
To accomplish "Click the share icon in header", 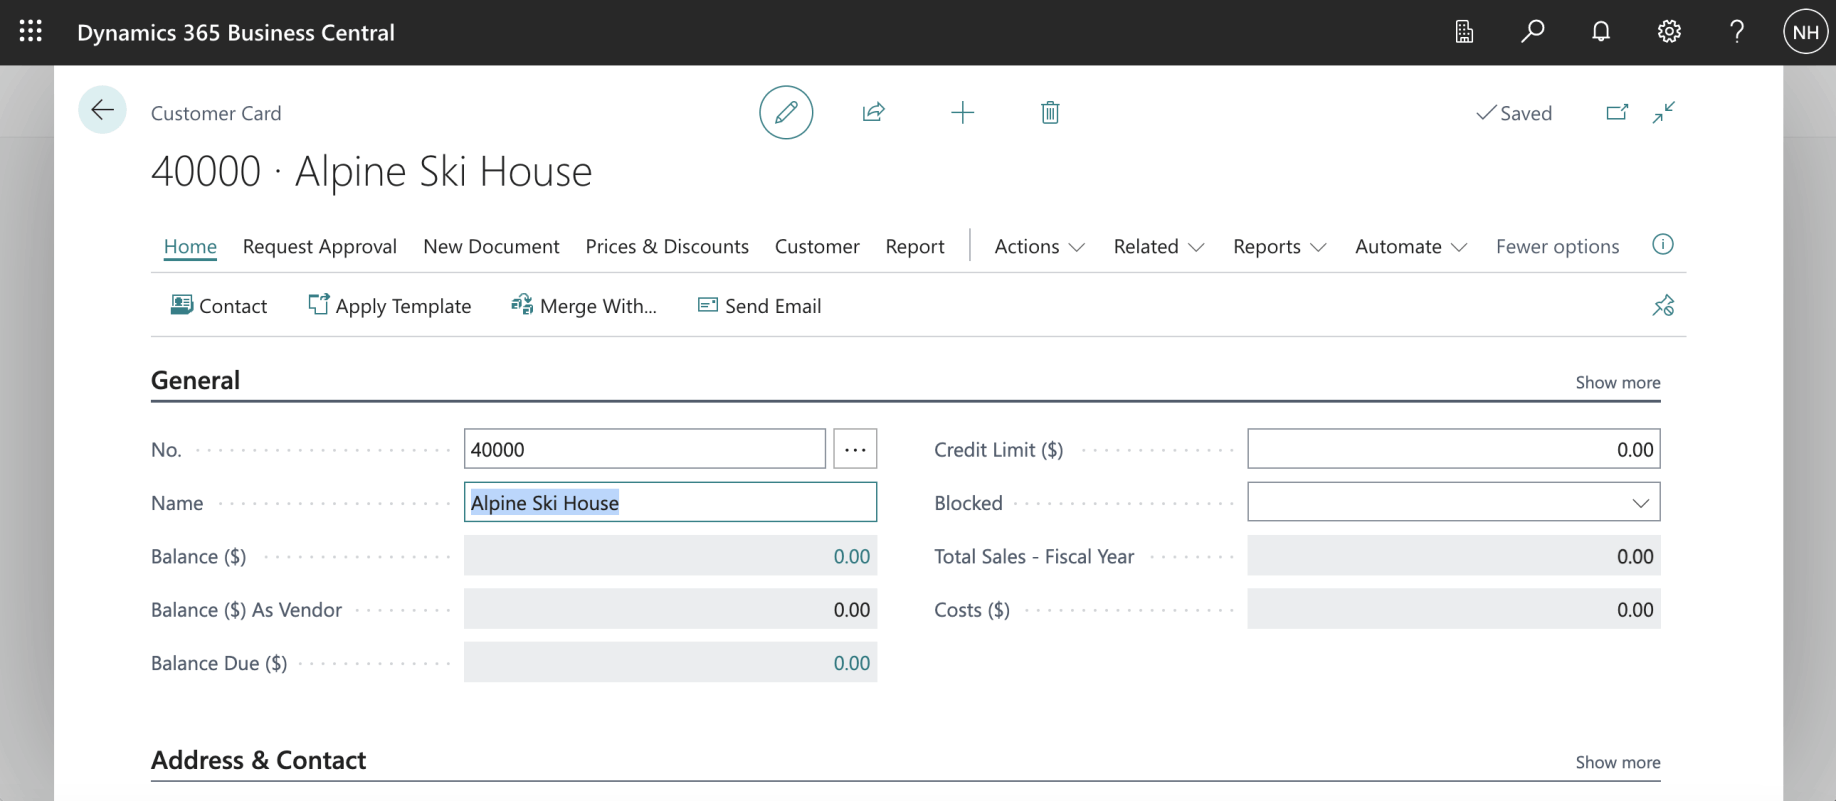I will click(x=873, y=112).
